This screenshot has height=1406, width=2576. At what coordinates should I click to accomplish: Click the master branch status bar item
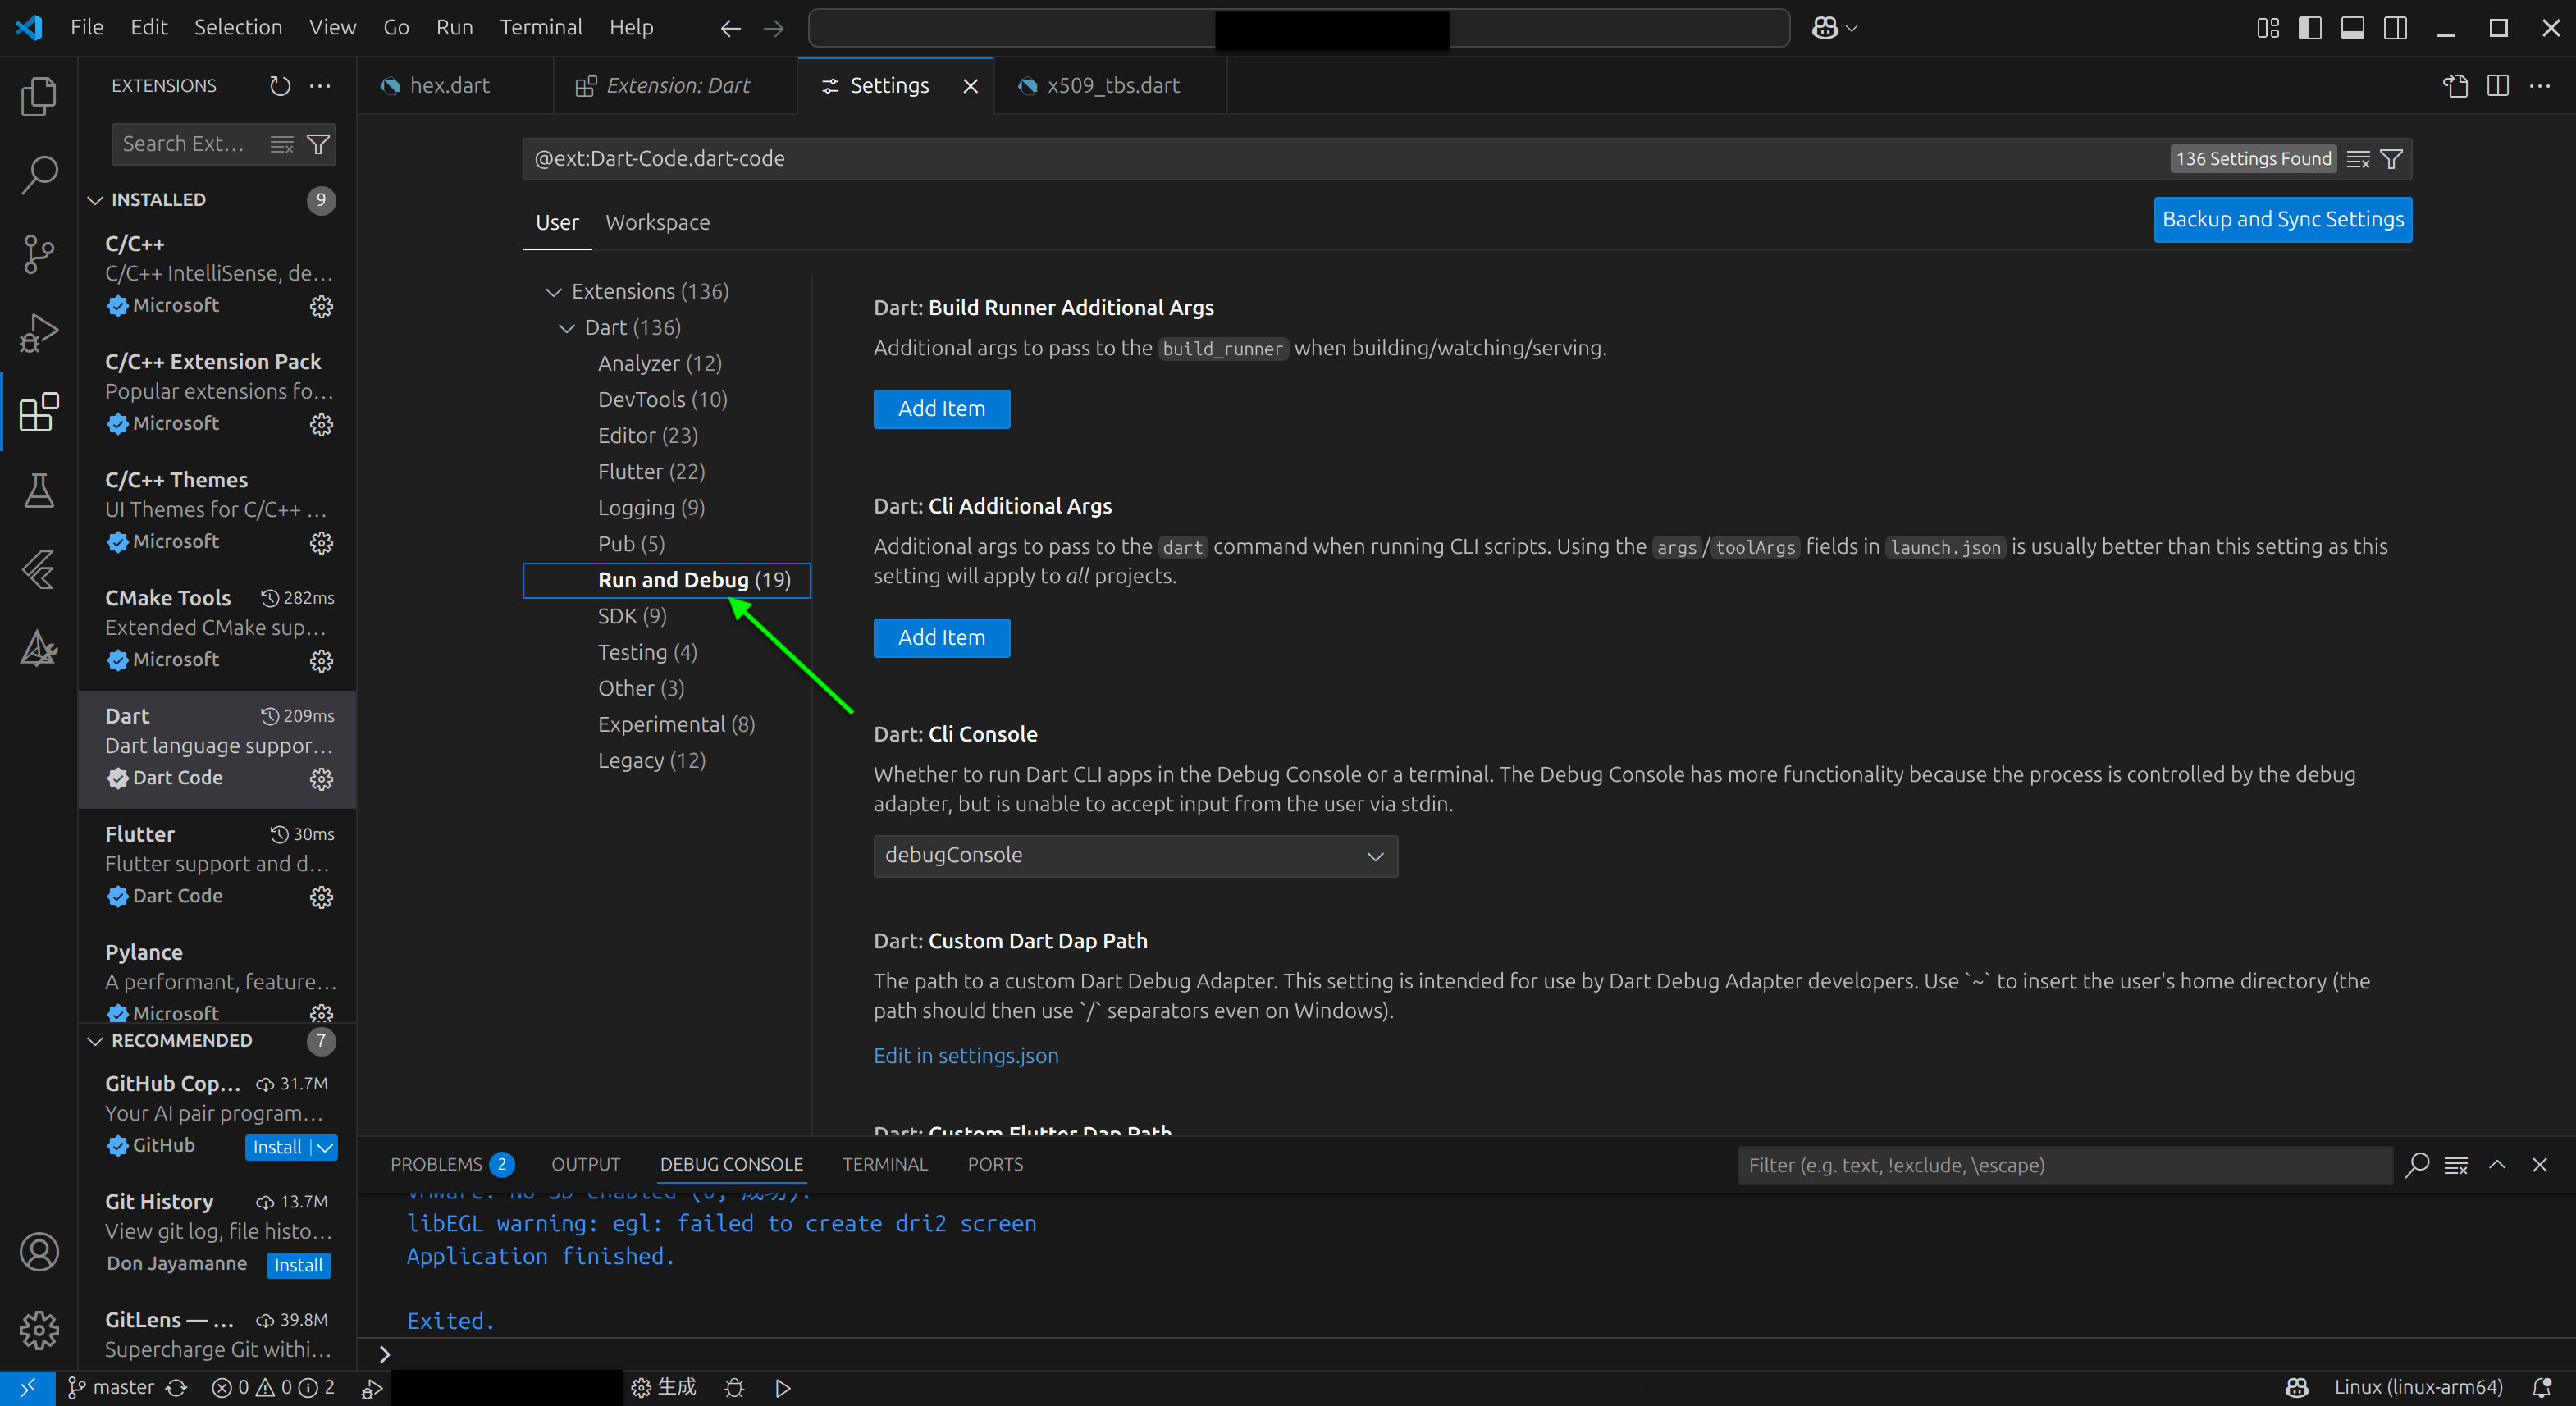[x=110, y=1387]
